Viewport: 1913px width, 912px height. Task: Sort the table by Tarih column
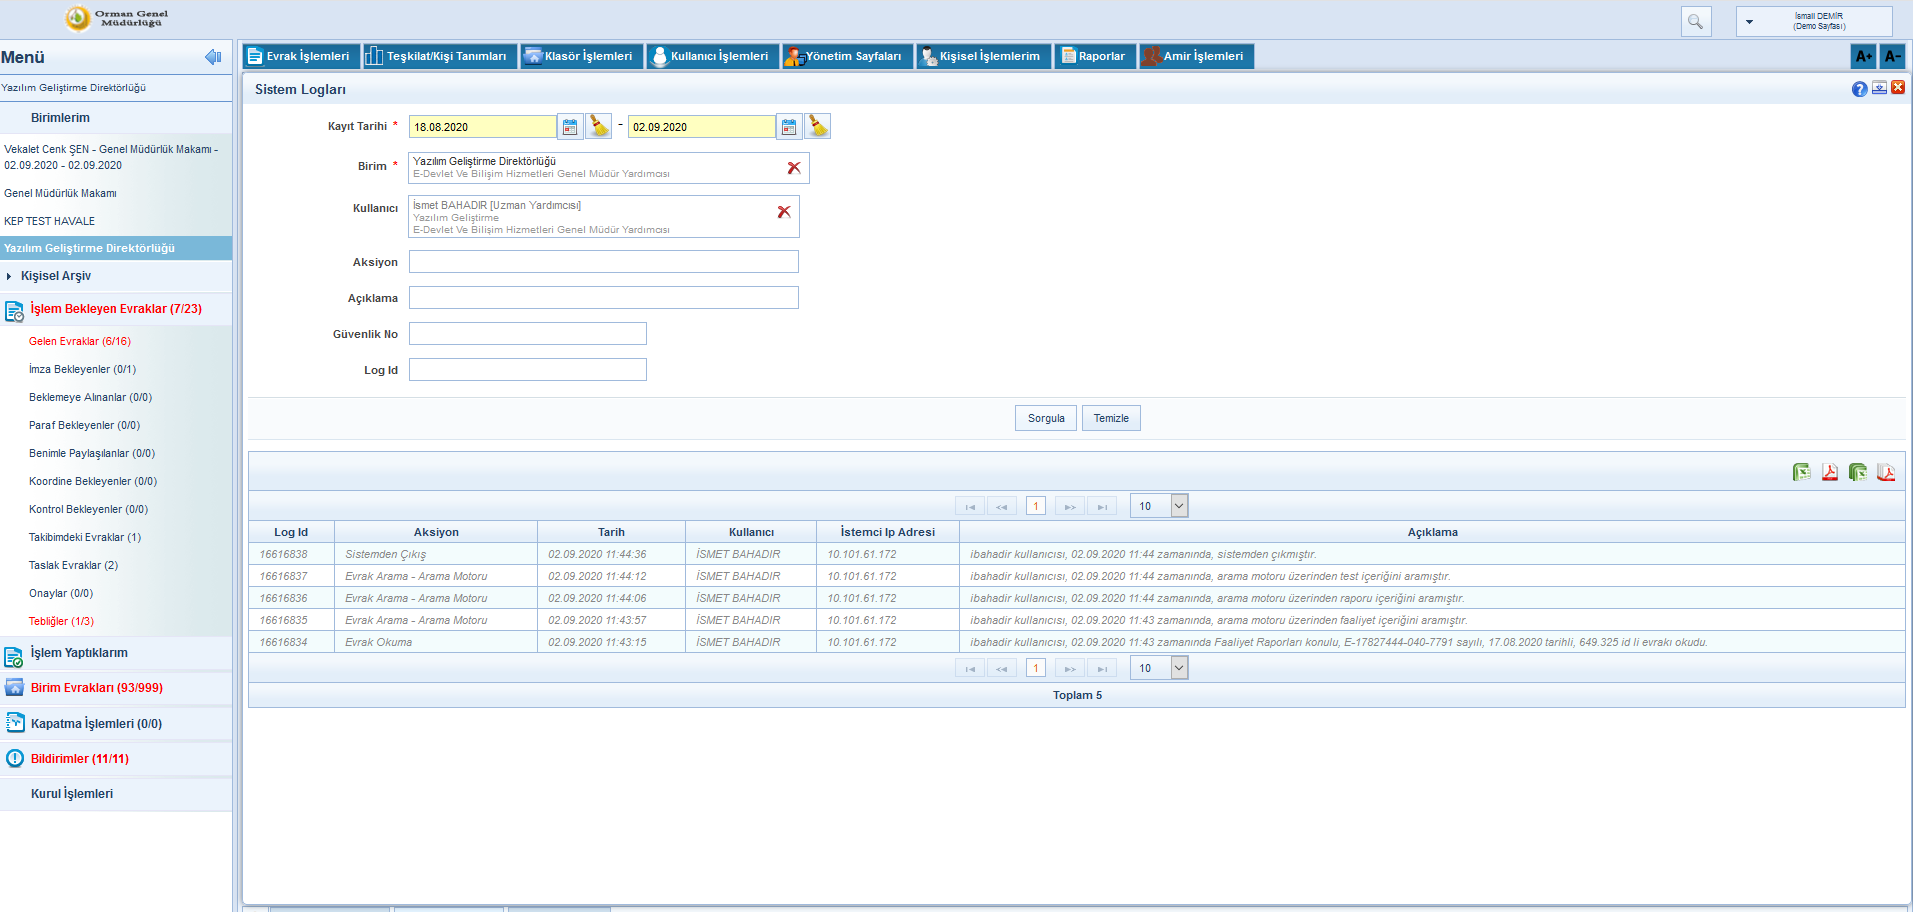click(611, 532)
